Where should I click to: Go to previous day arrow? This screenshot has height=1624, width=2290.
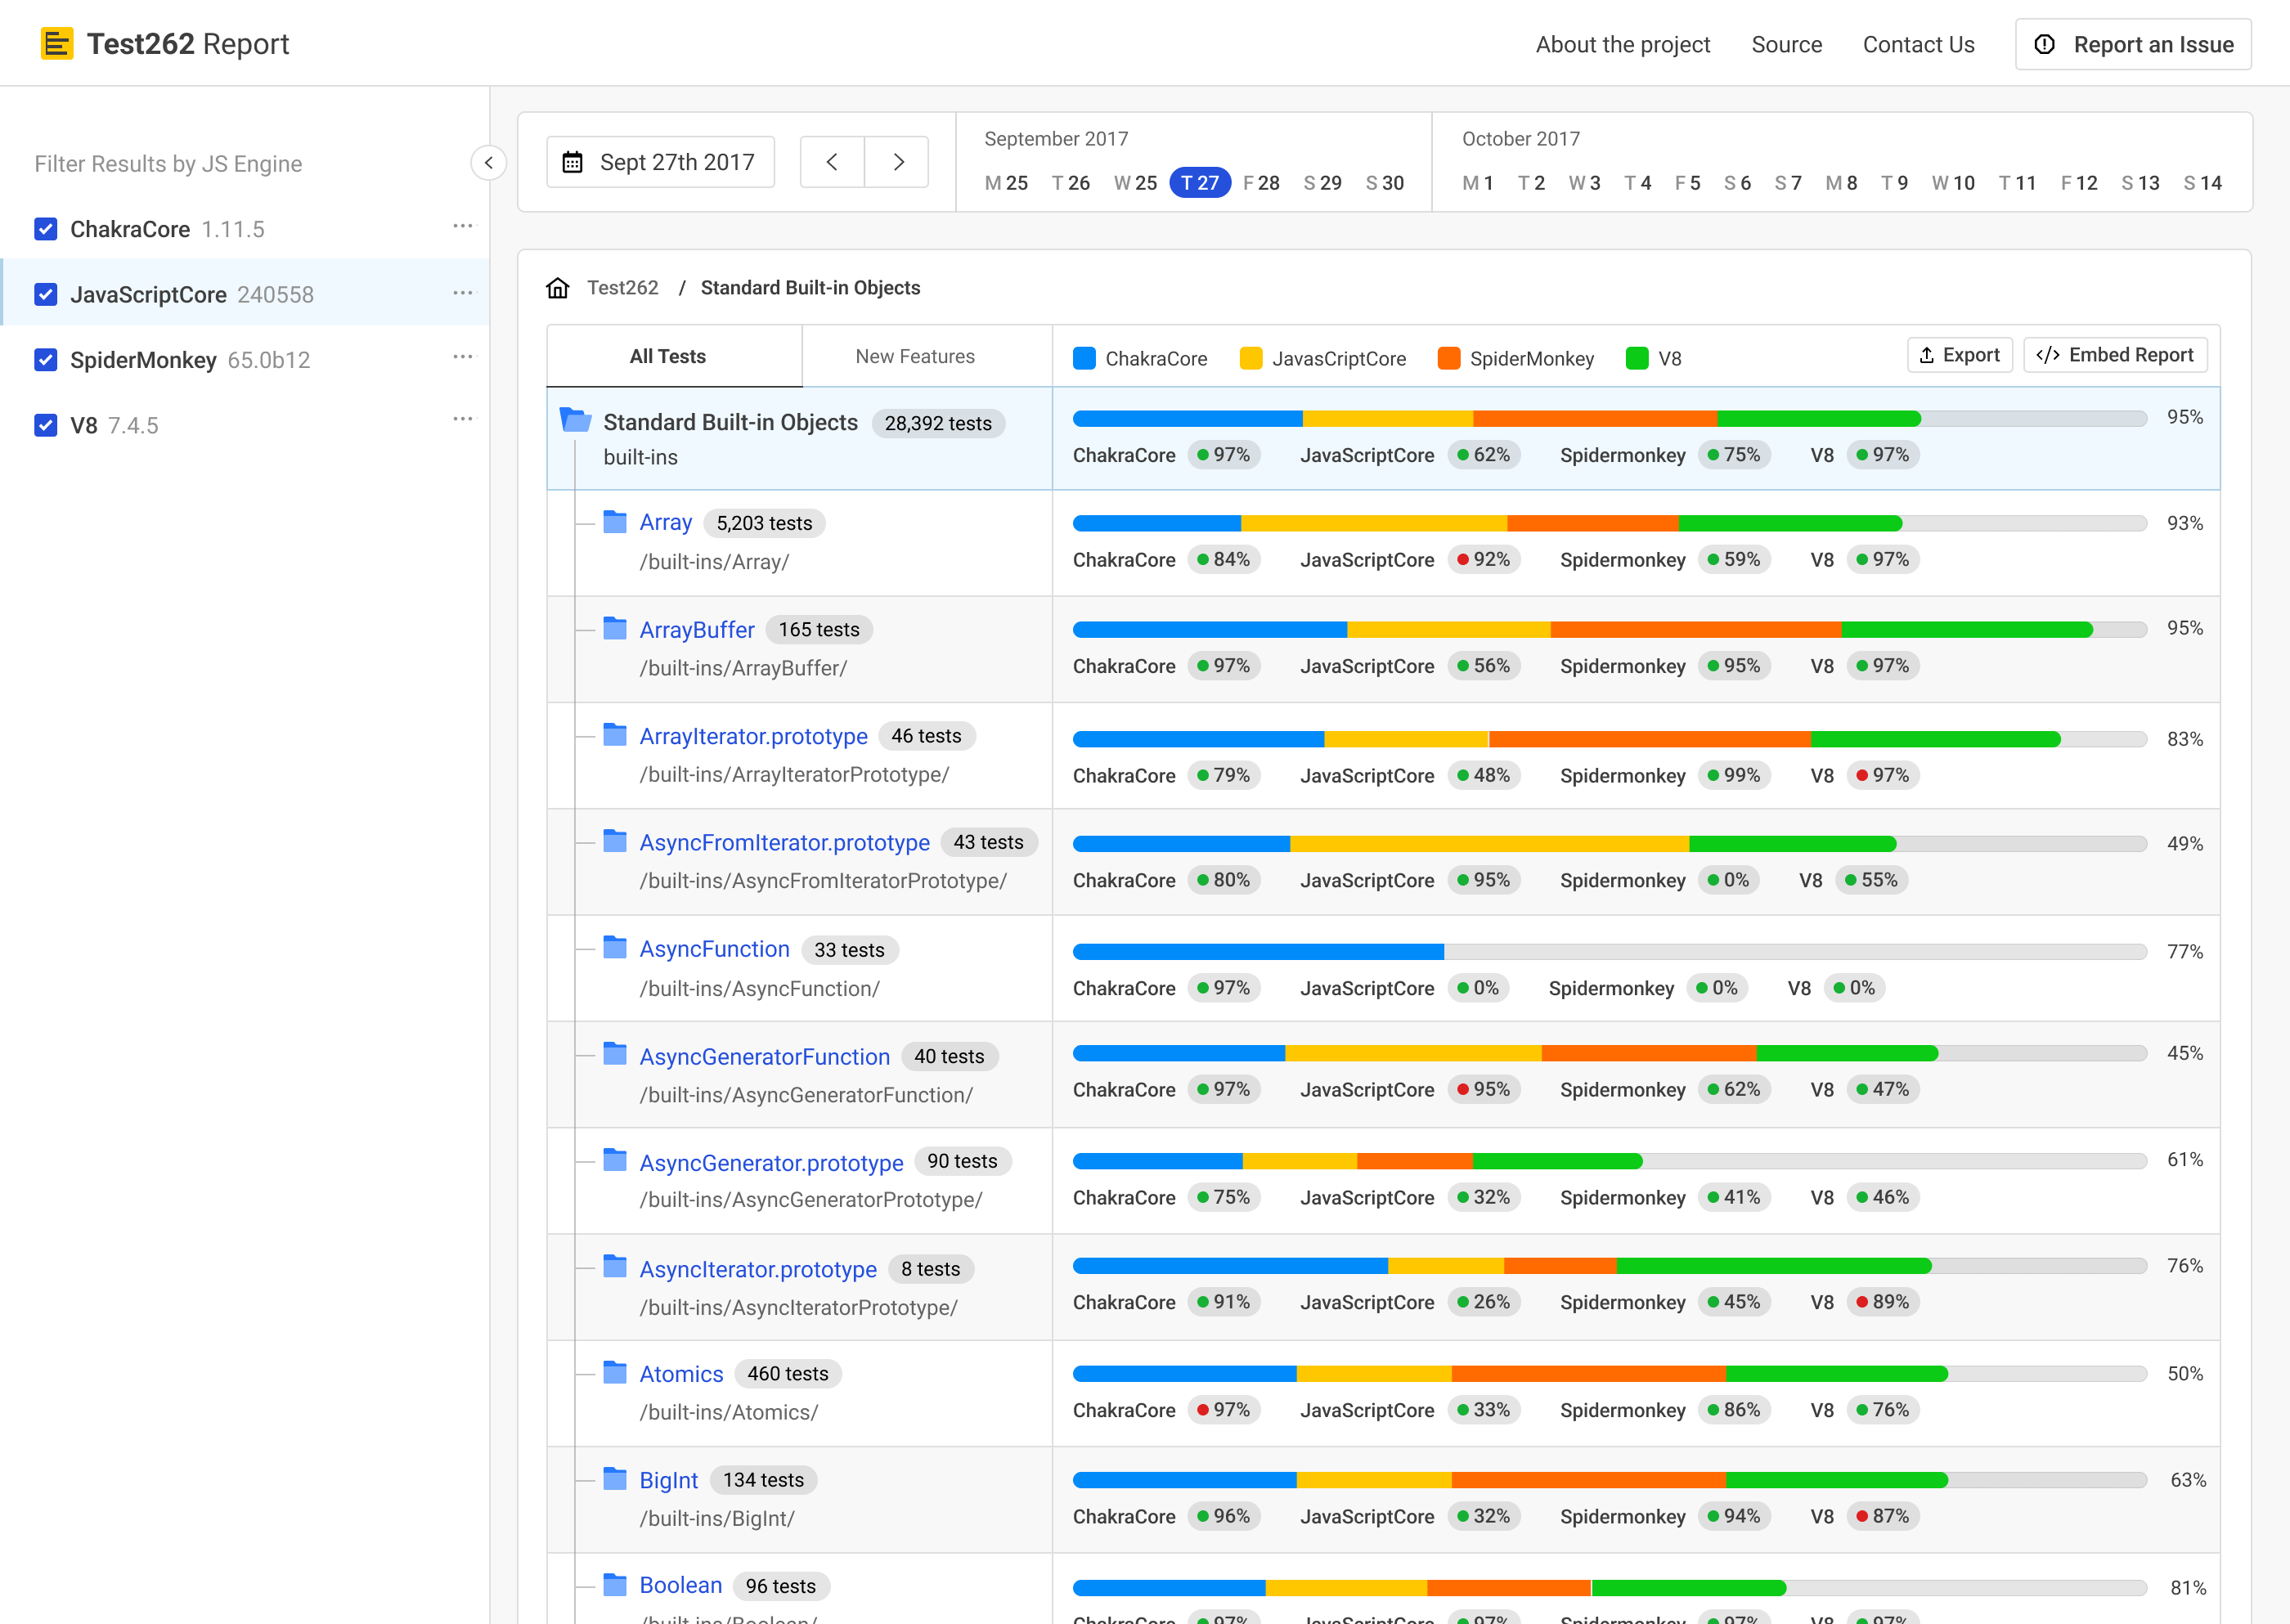pyautogui.click(x=832, y=162)
